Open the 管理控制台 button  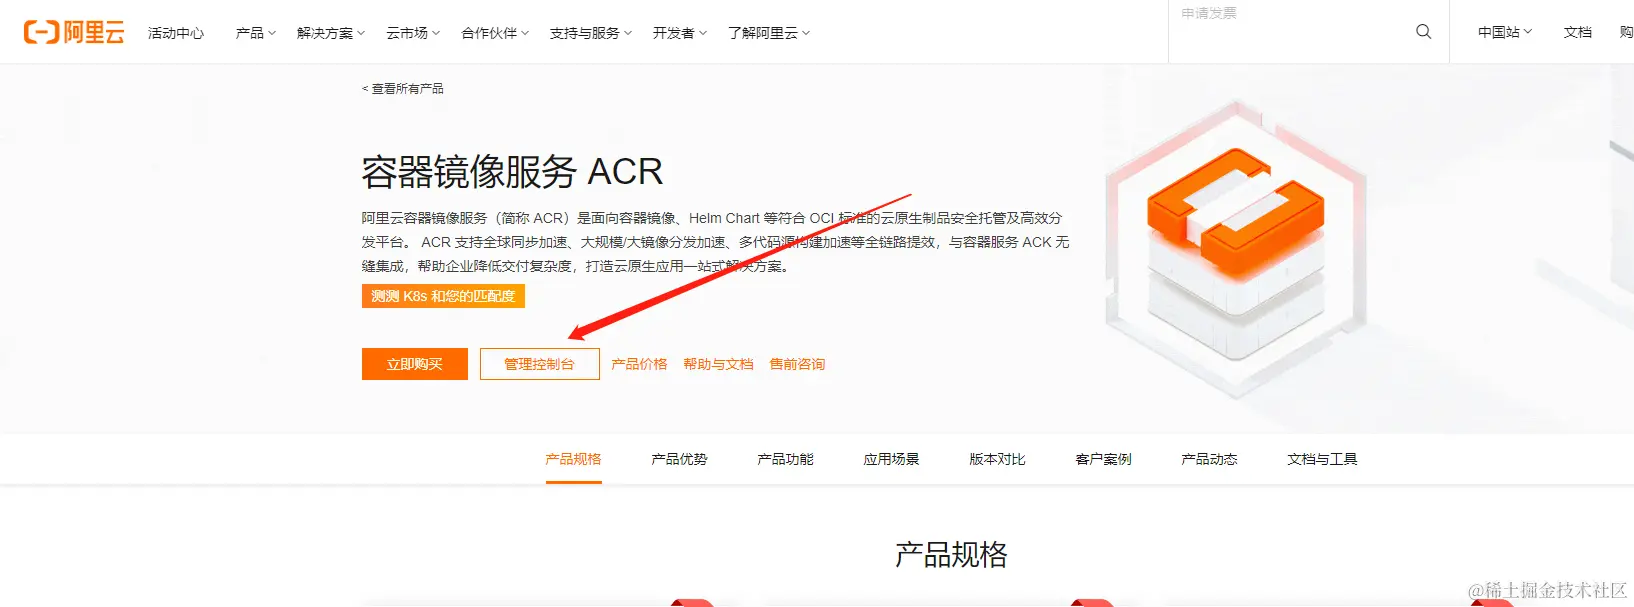[540, 364]
